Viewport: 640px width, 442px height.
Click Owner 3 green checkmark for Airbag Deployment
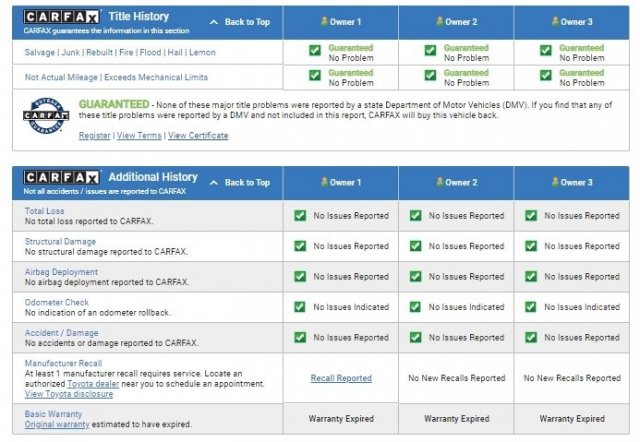pos(531,277)
